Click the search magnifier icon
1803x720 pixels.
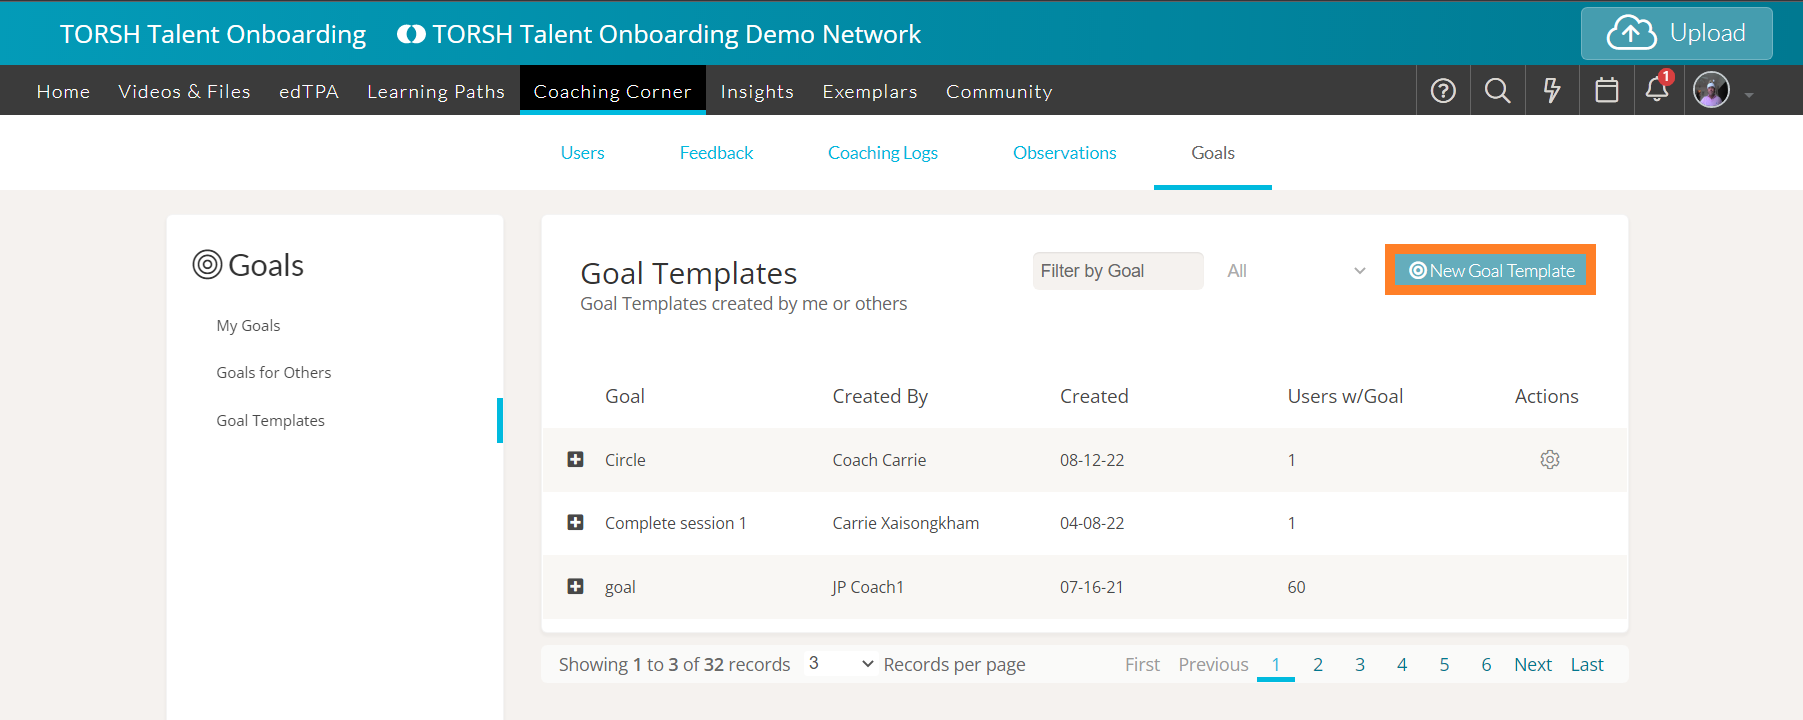tap(1497, 91)
